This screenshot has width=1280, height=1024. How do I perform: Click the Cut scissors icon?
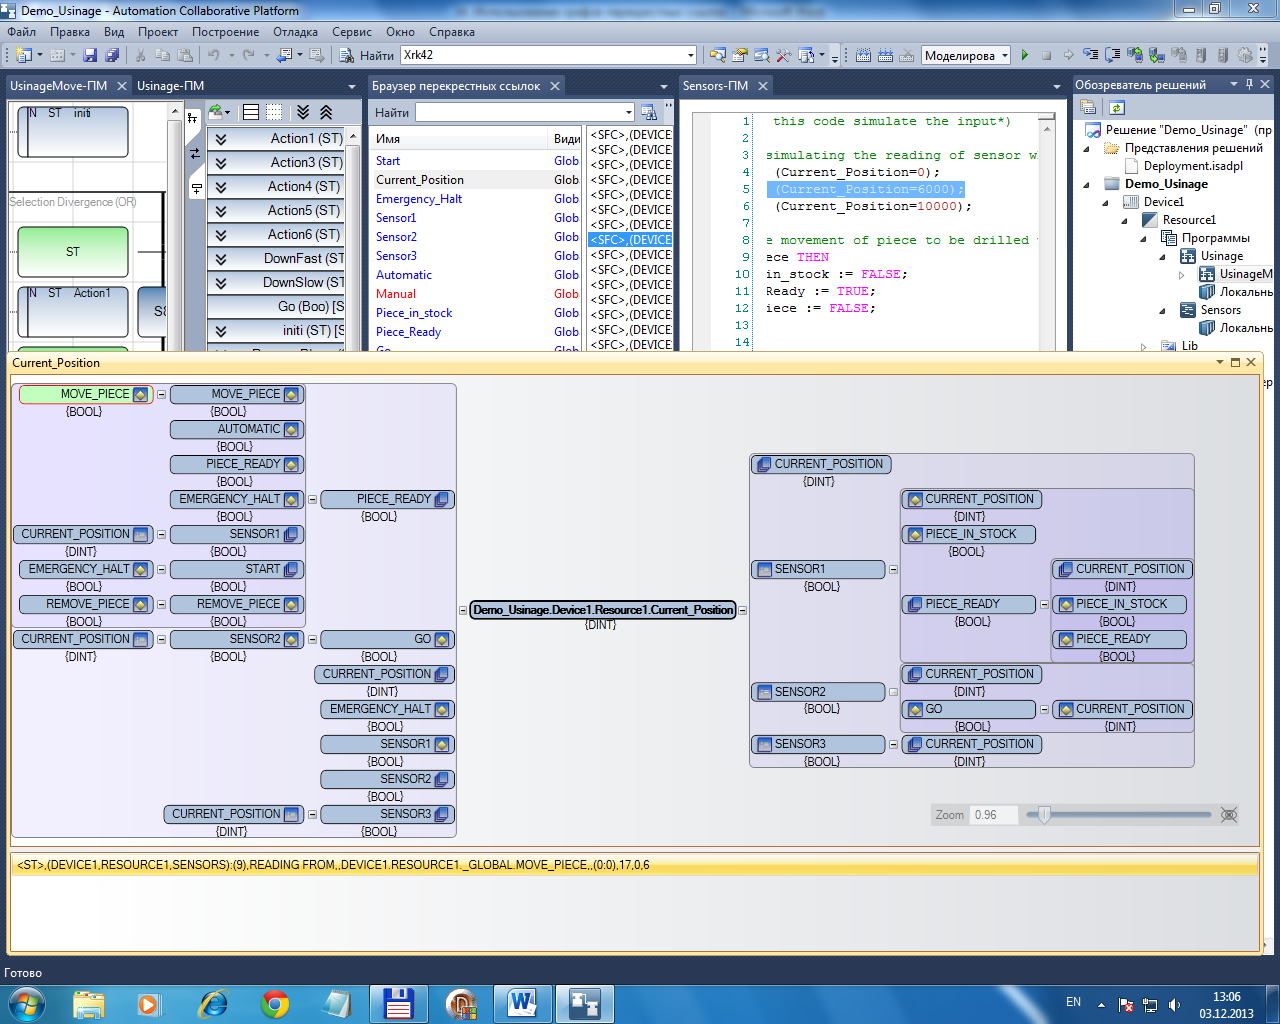(141, 56)
